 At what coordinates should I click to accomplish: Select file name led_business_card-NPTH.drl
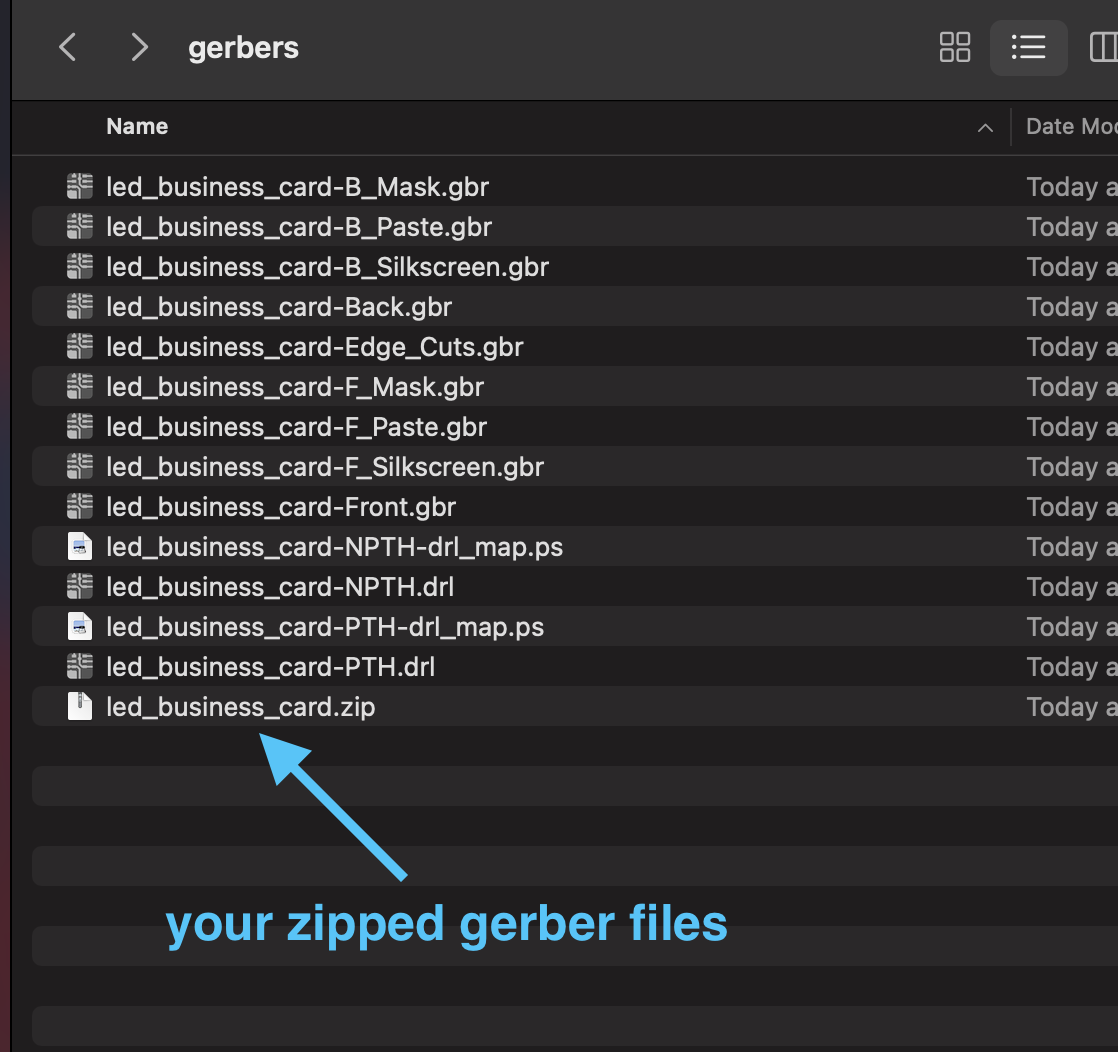pyautogui.click(x=280, y=587)
